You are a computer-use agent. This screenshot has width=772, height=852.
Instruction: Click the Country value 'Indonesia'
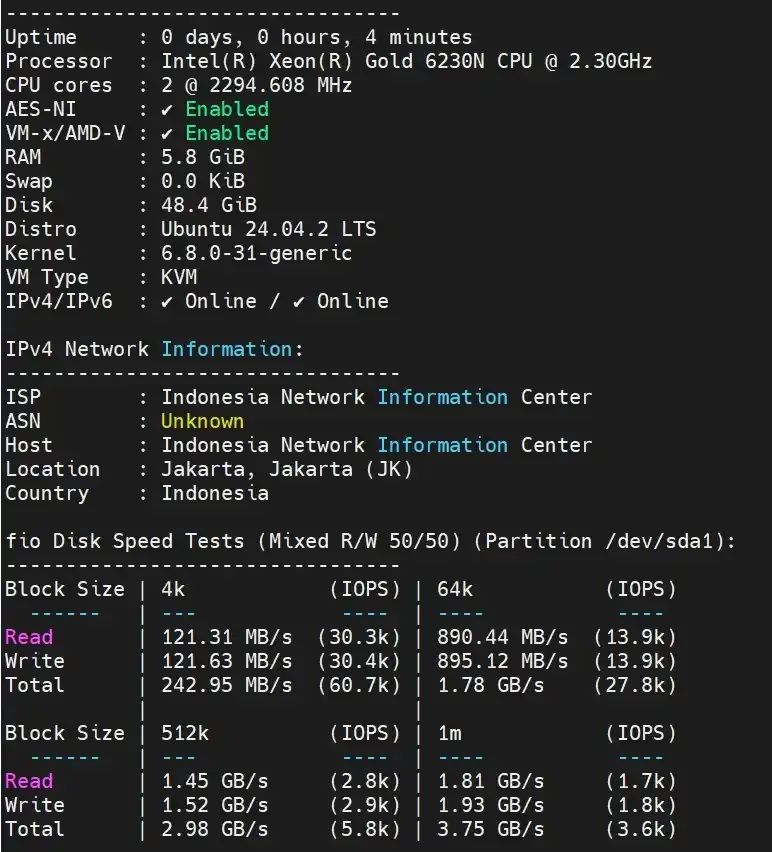[x=215, y=493]
